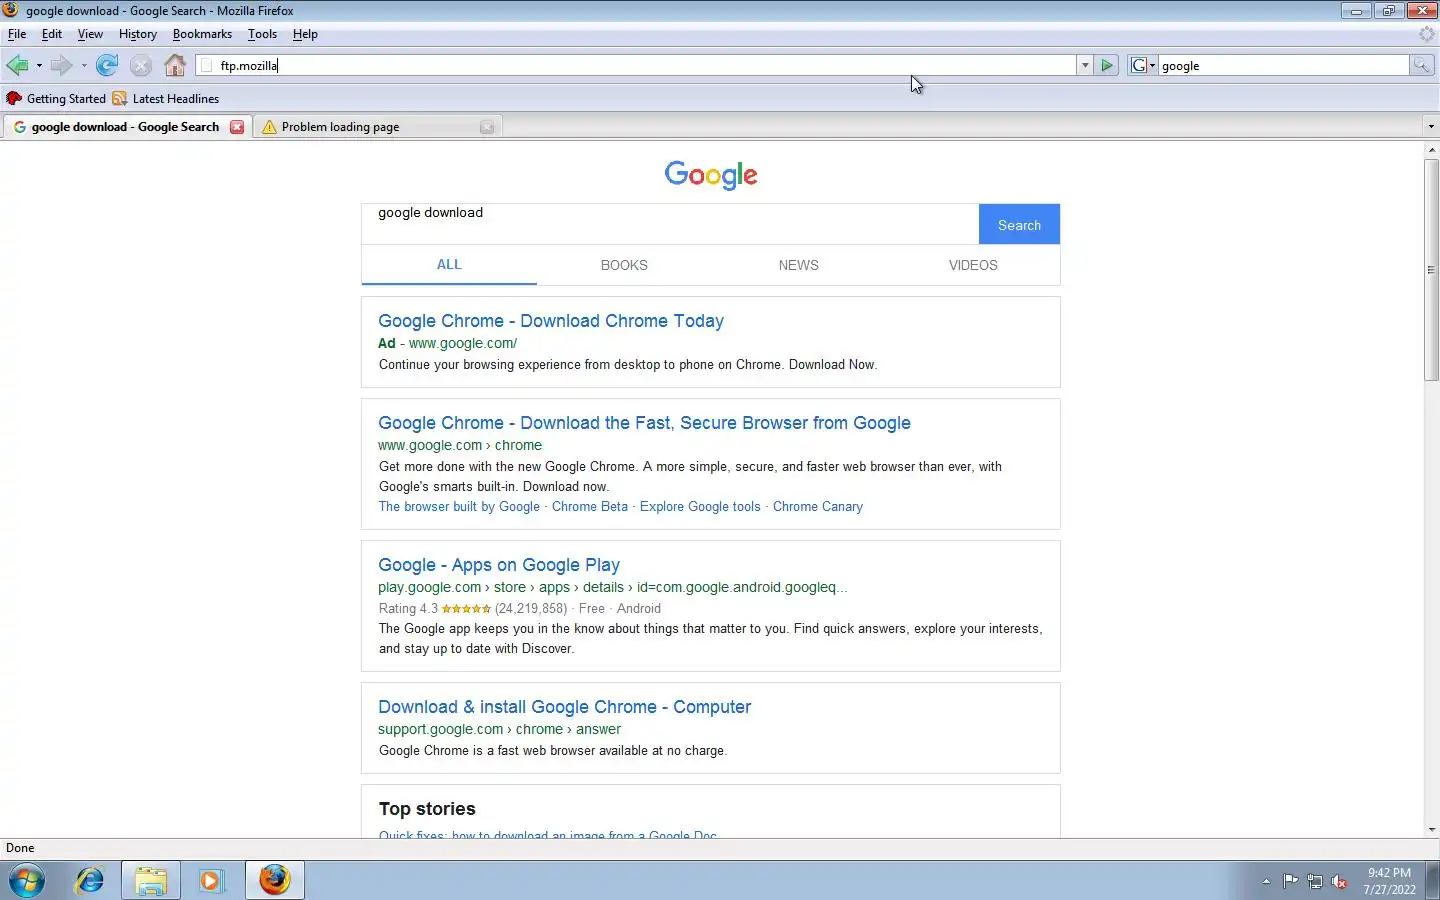Open the forward history dropdown arrow
Image resolution: width=1440 pixels, height=900 pixels.
click(84, 66)
